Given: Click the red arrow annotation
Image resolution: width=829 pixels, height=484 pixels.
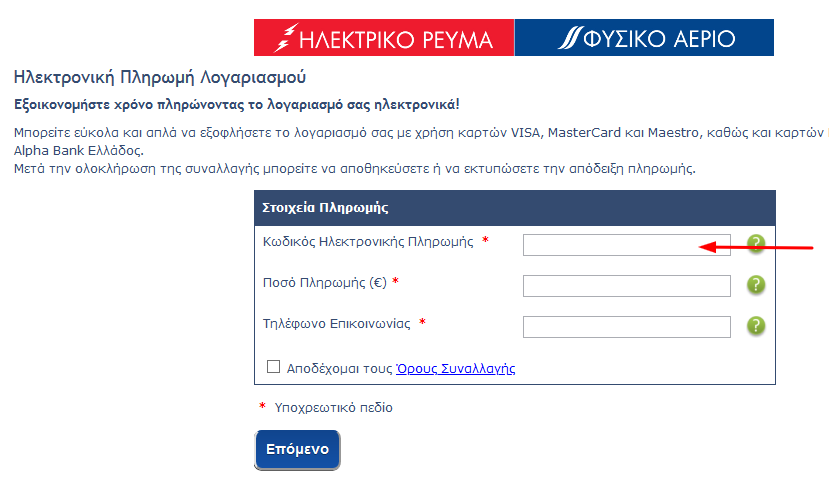Looking at the screenshot, I should (x=756, y=247).
